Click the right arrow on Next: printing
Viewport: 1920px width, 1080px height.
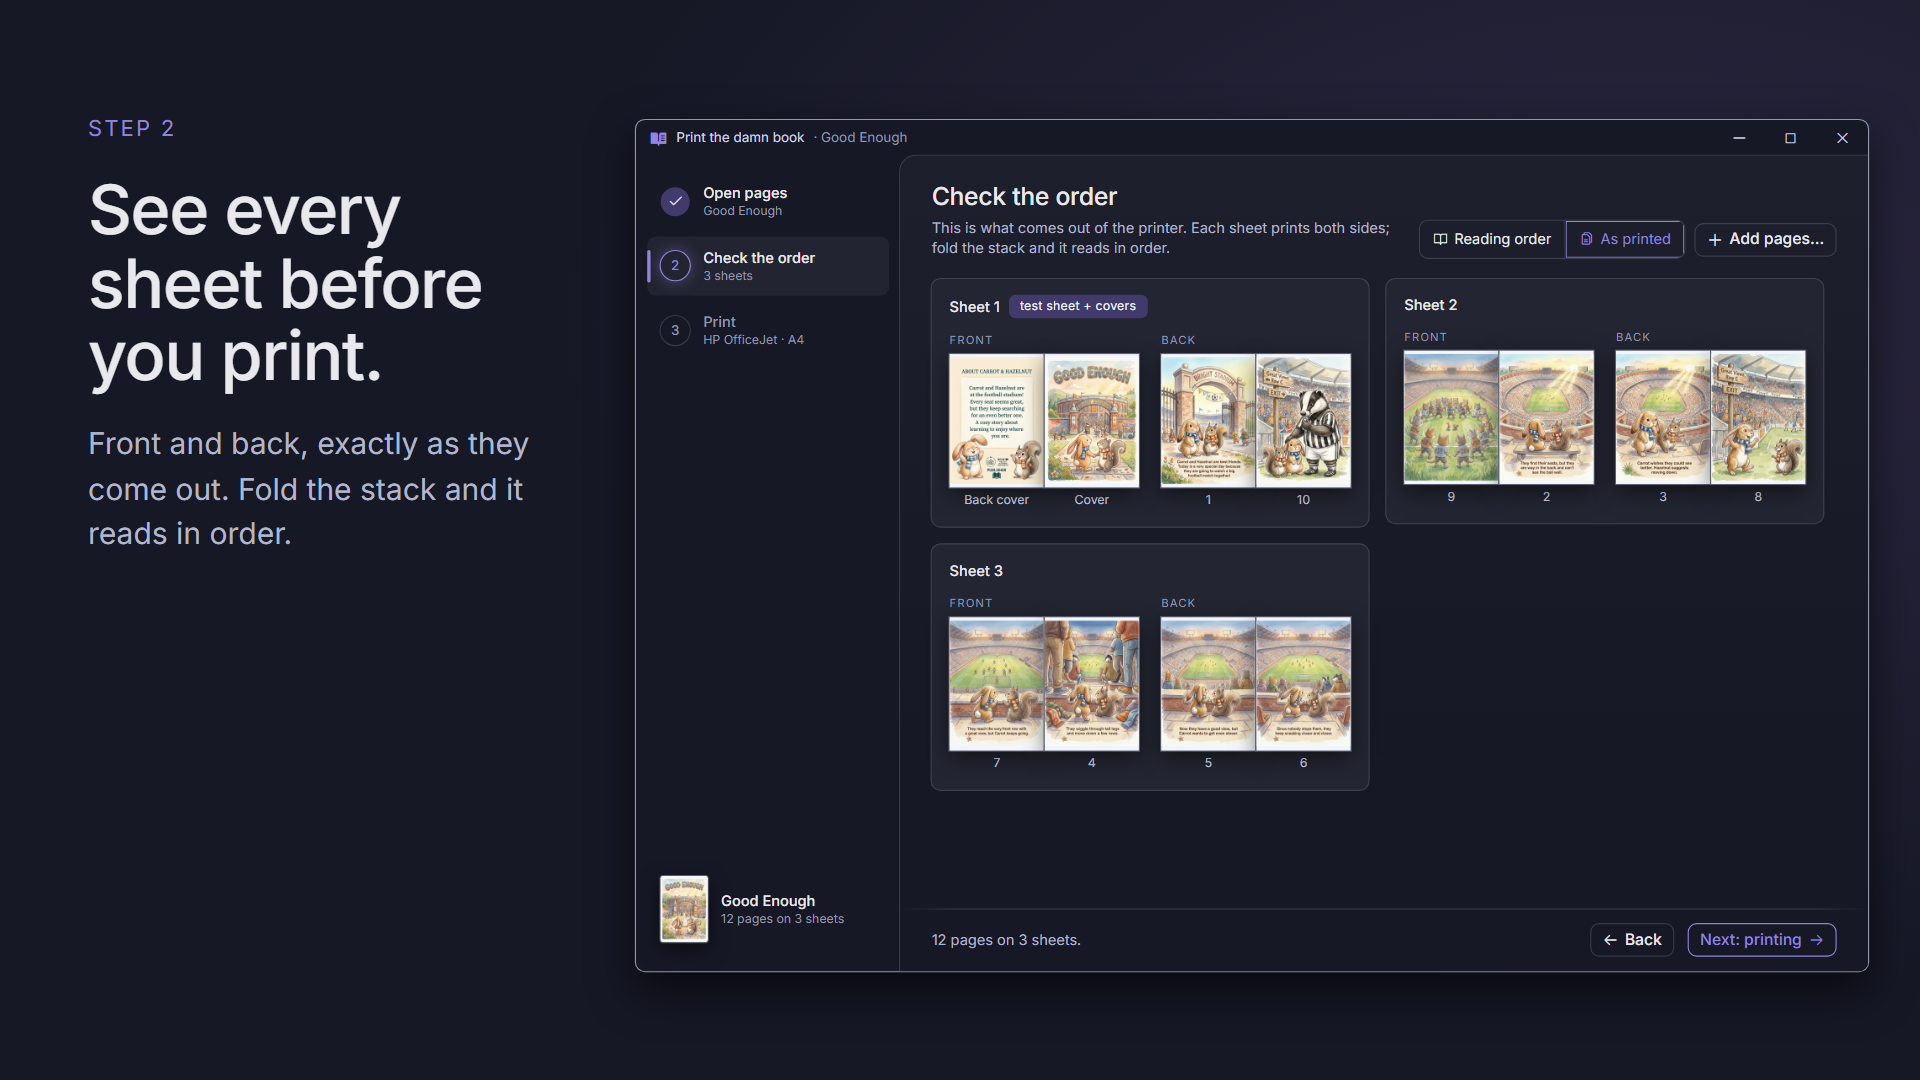tap(1816, 940)
